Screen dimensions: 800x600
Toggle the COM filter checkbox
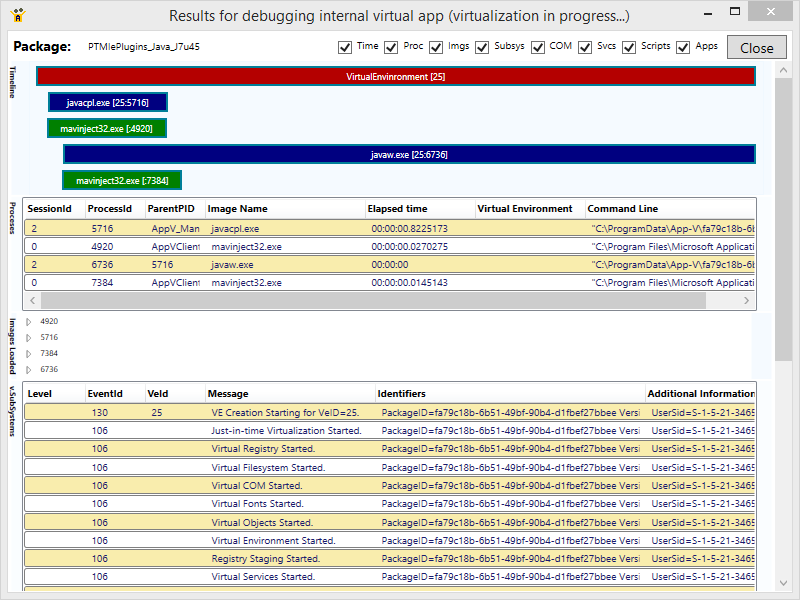click(537, 46)
